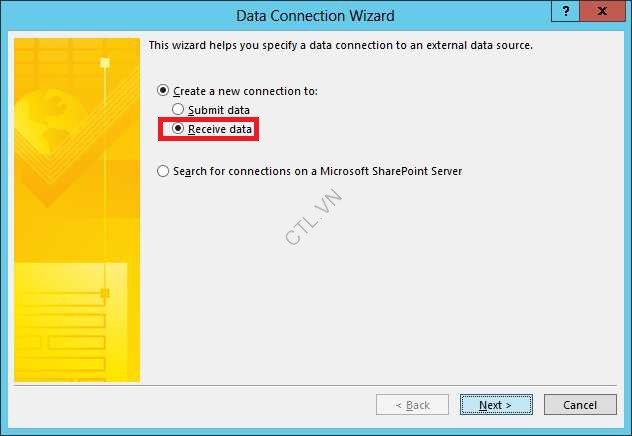Image resolution: width=632 pixels, height=436 pixels.
Task: Click the small square marker lower on banner line
Action: tap(105, 293)
